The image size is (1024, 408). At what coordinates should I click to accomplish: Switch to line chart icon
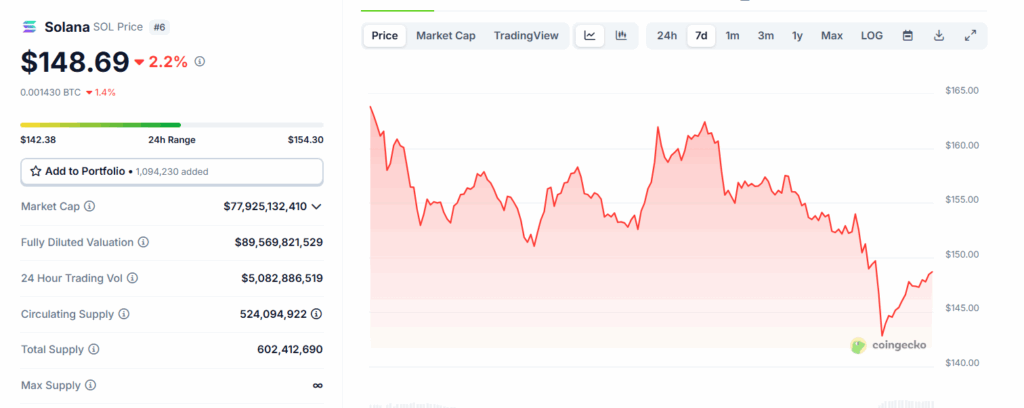(590, 36)
